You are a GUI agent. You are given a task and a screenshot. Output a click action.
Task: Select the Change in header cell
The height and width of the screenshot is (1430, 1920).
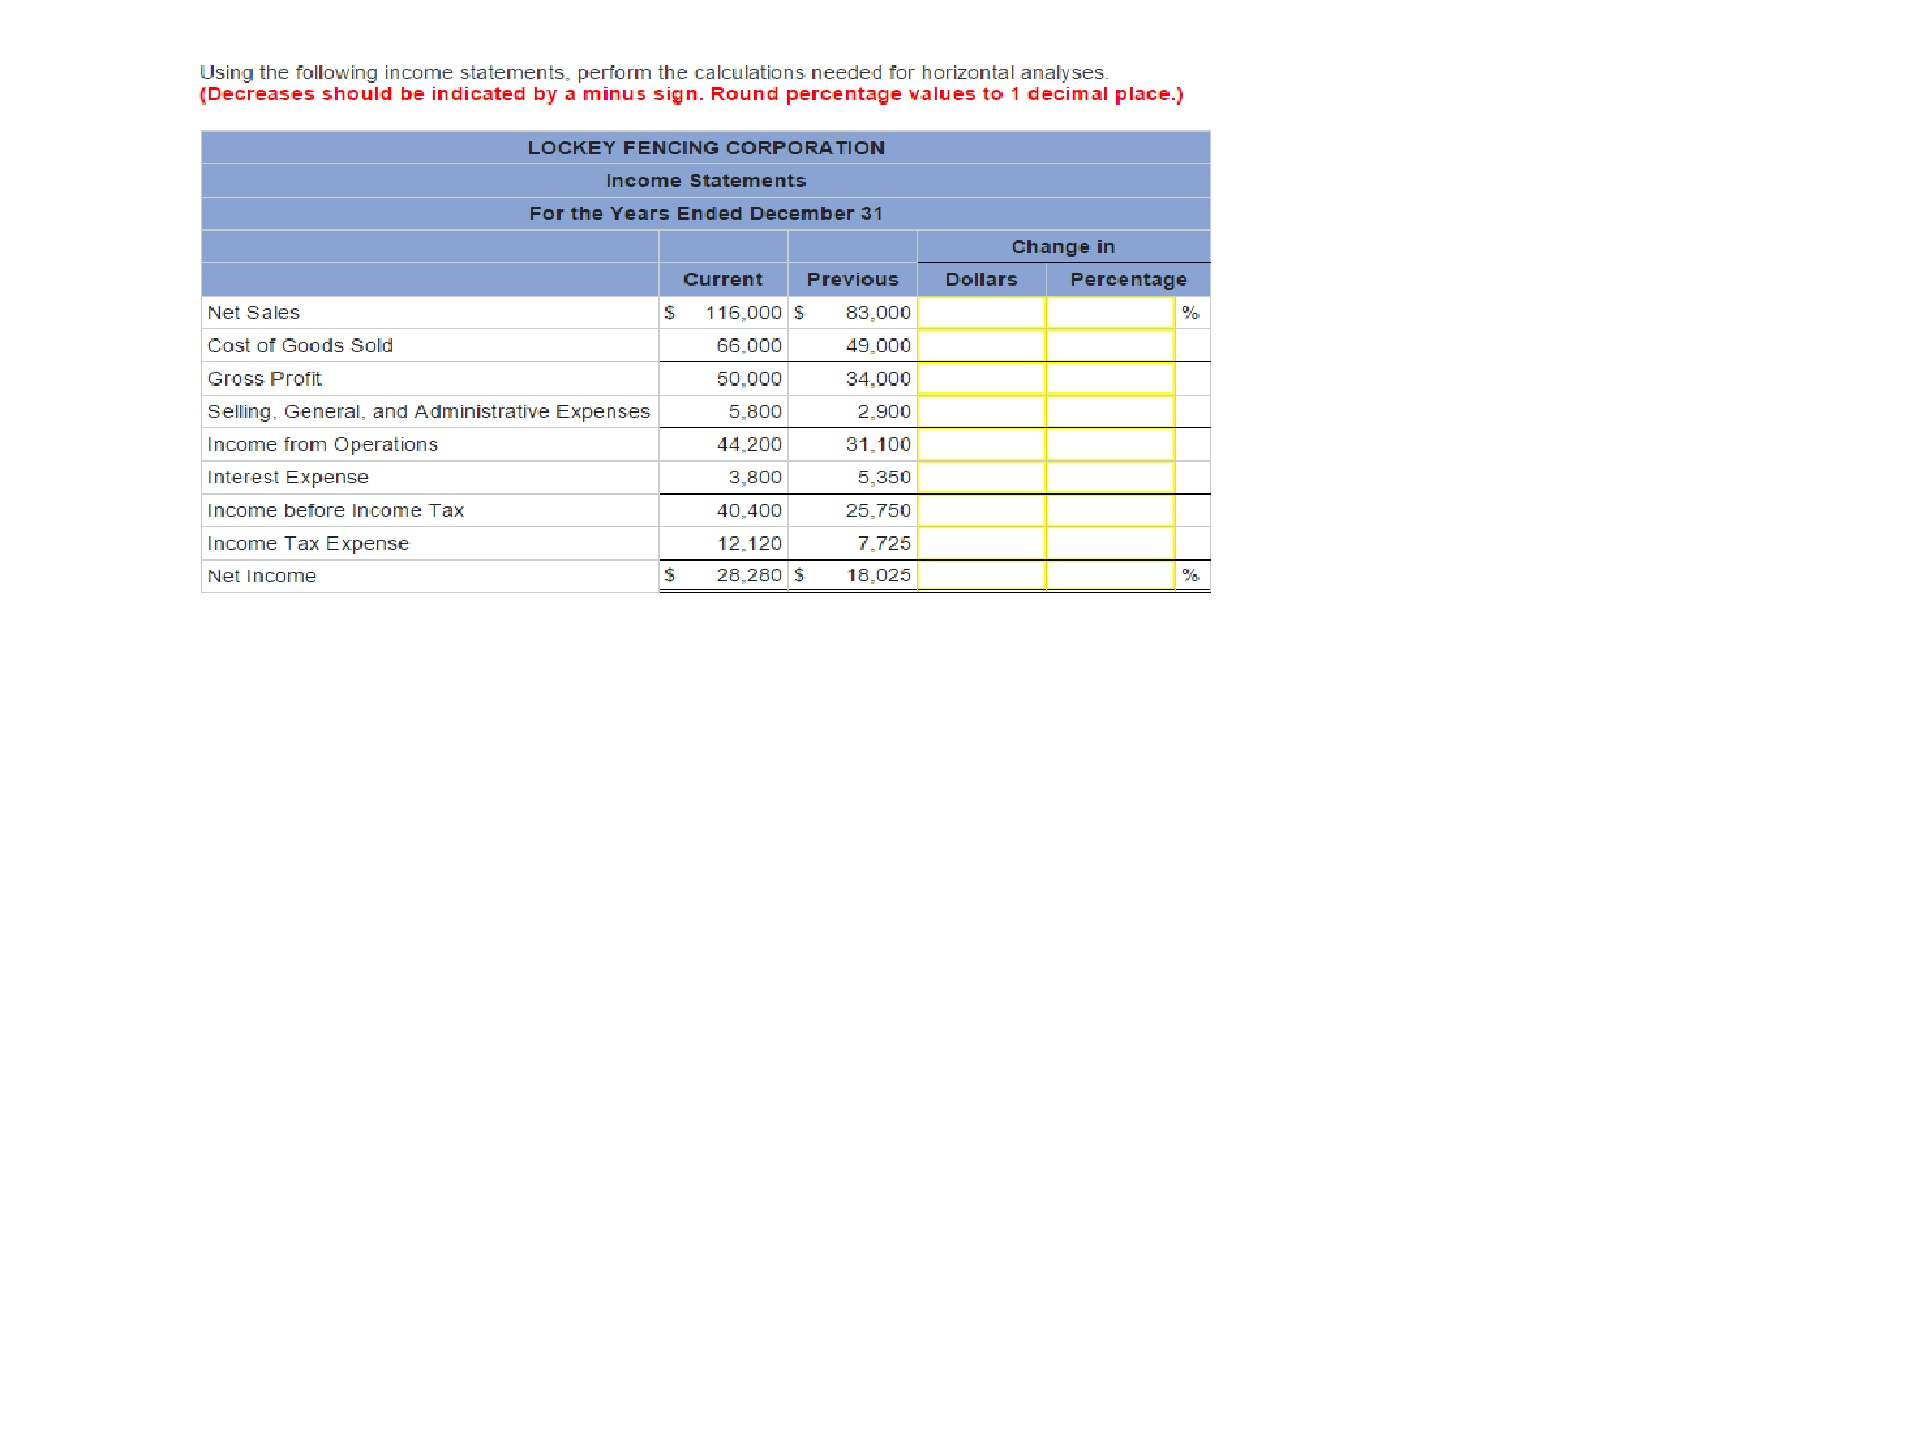click(1063, 246)
